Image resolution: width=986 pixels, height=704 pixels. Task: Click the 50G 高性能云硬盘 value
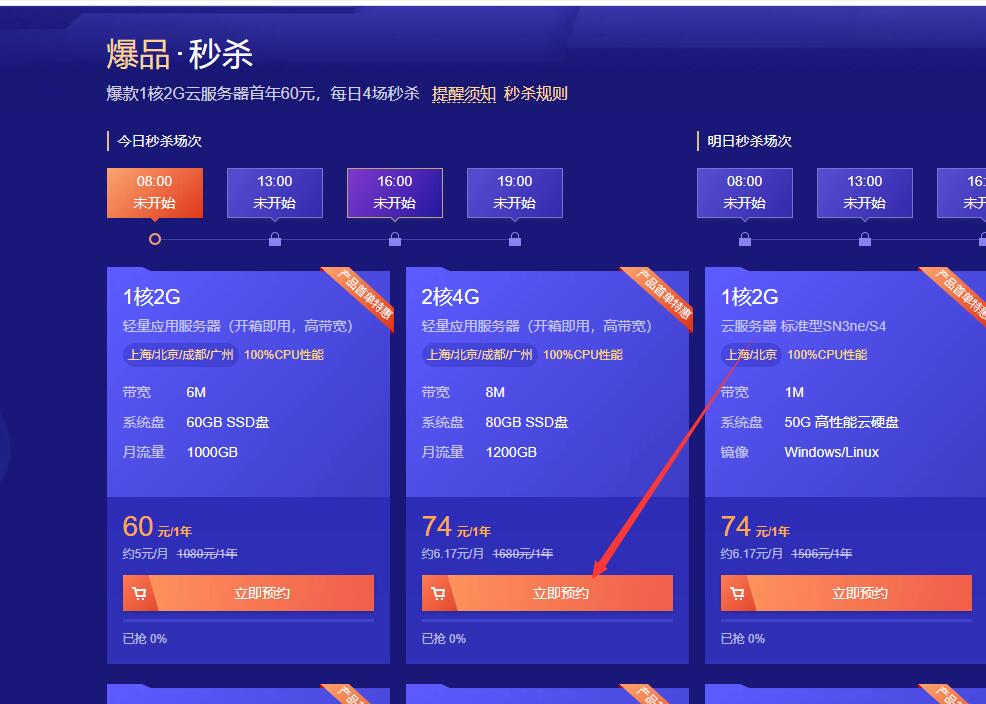coord(841,422)
